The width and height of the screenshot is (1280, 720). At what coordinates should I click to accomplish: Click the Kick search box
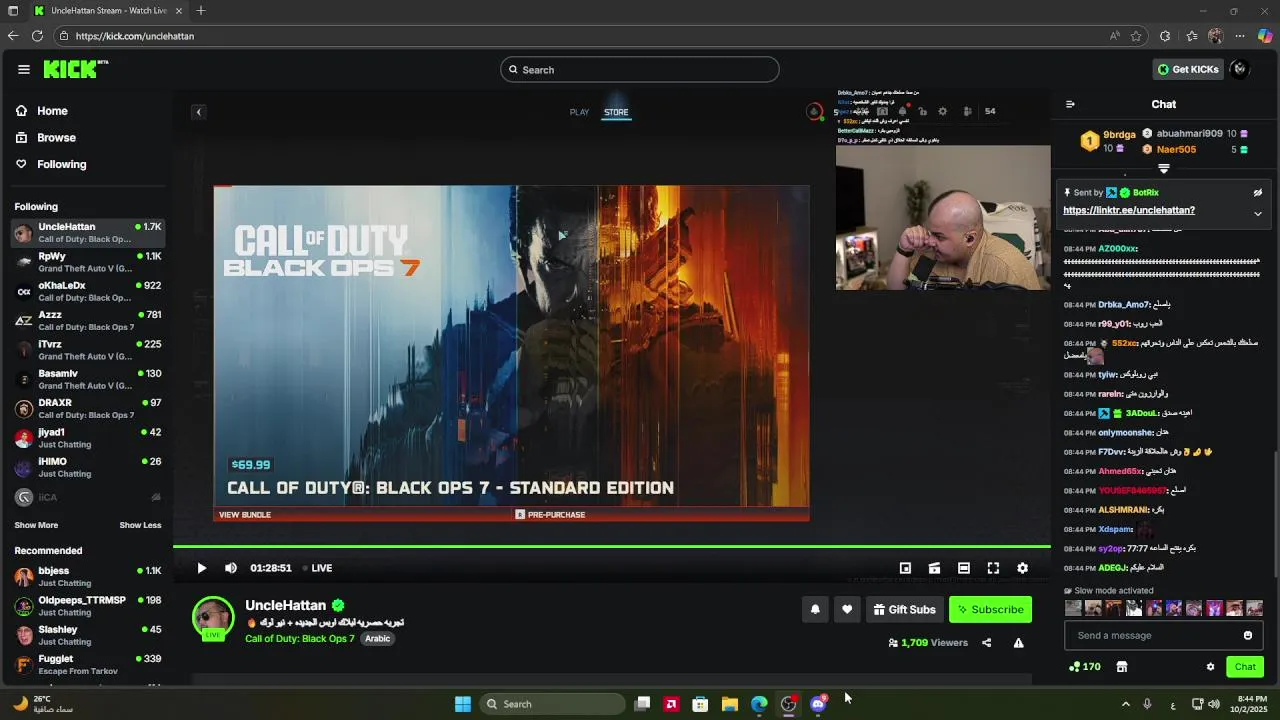tap(640, 69)
